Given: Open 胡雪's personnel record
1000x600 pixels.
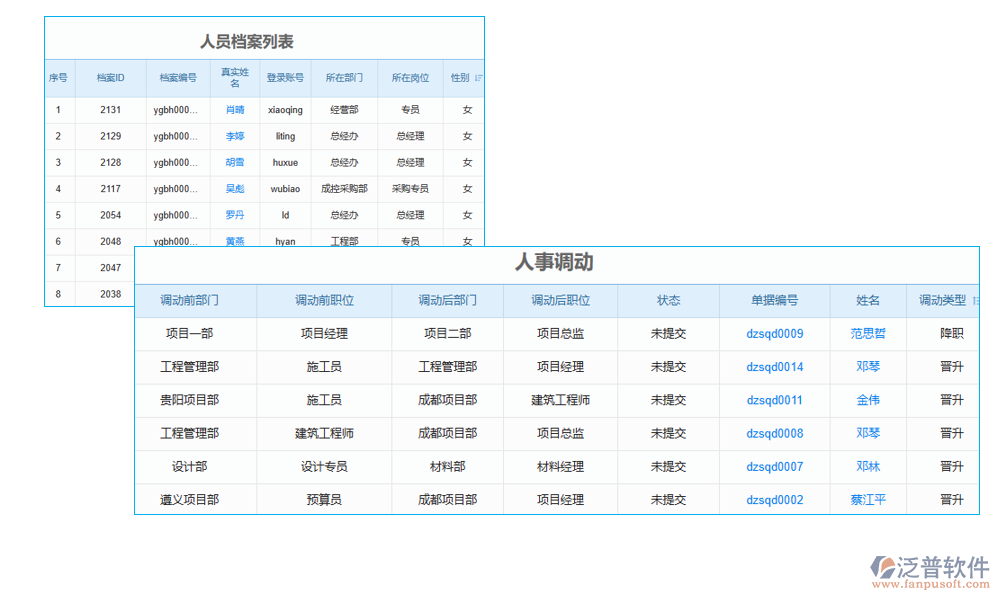Looking at the screenshot, I should pos(234,162).
